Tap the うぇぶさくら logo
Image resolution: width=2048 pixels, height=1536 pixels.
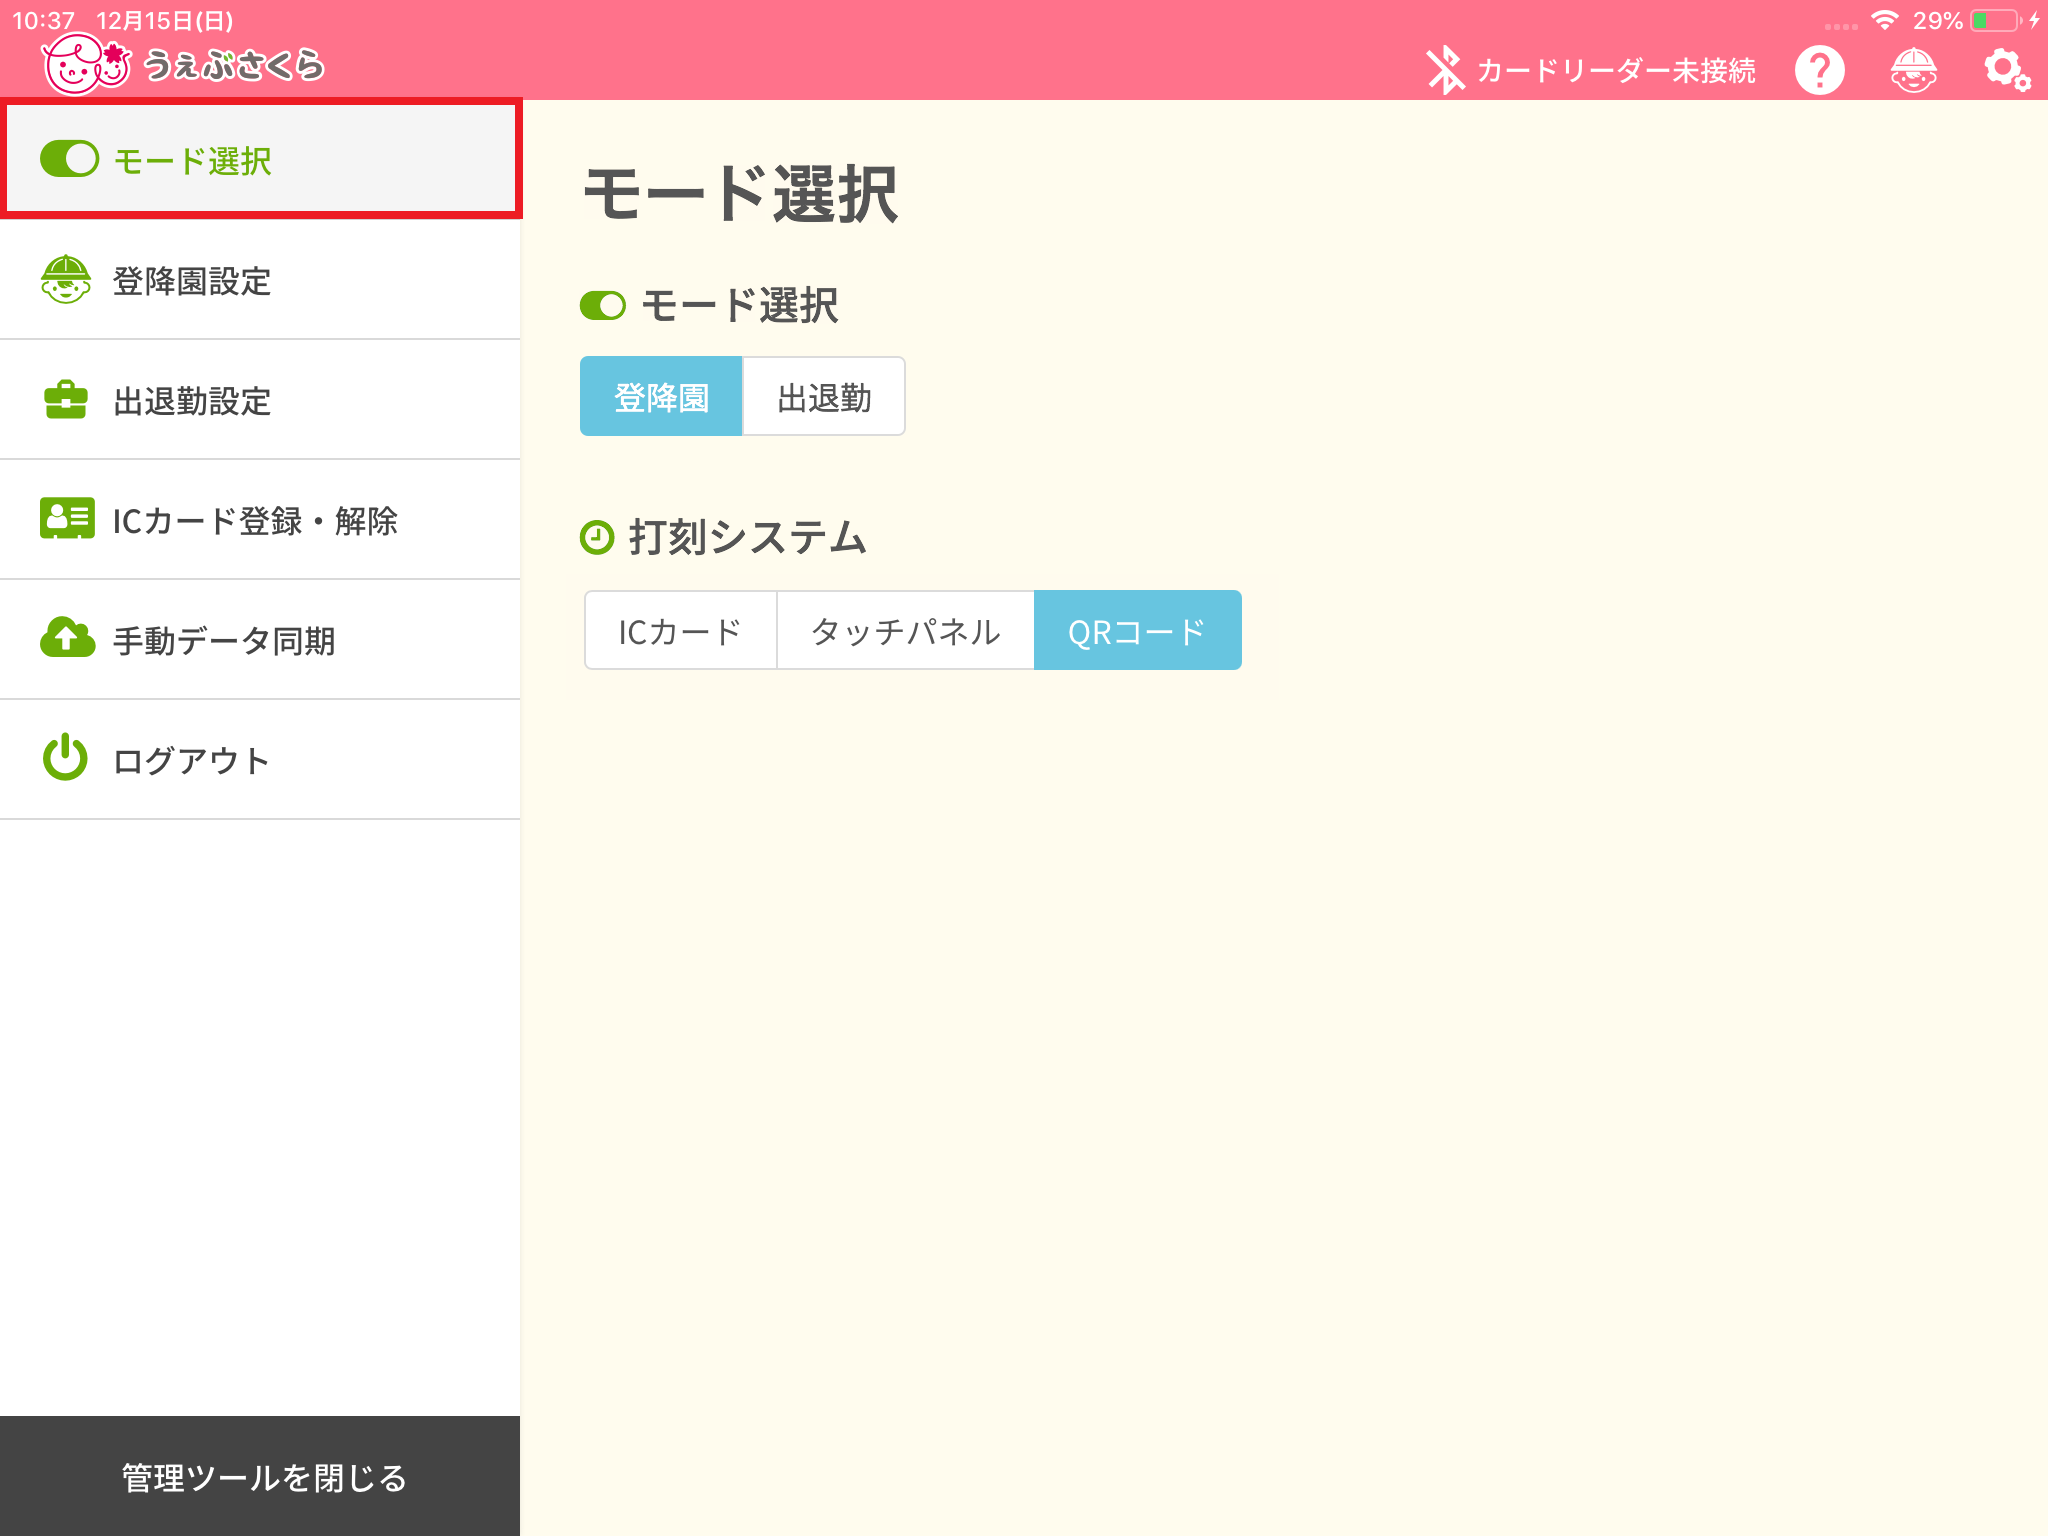click(185, 64)
